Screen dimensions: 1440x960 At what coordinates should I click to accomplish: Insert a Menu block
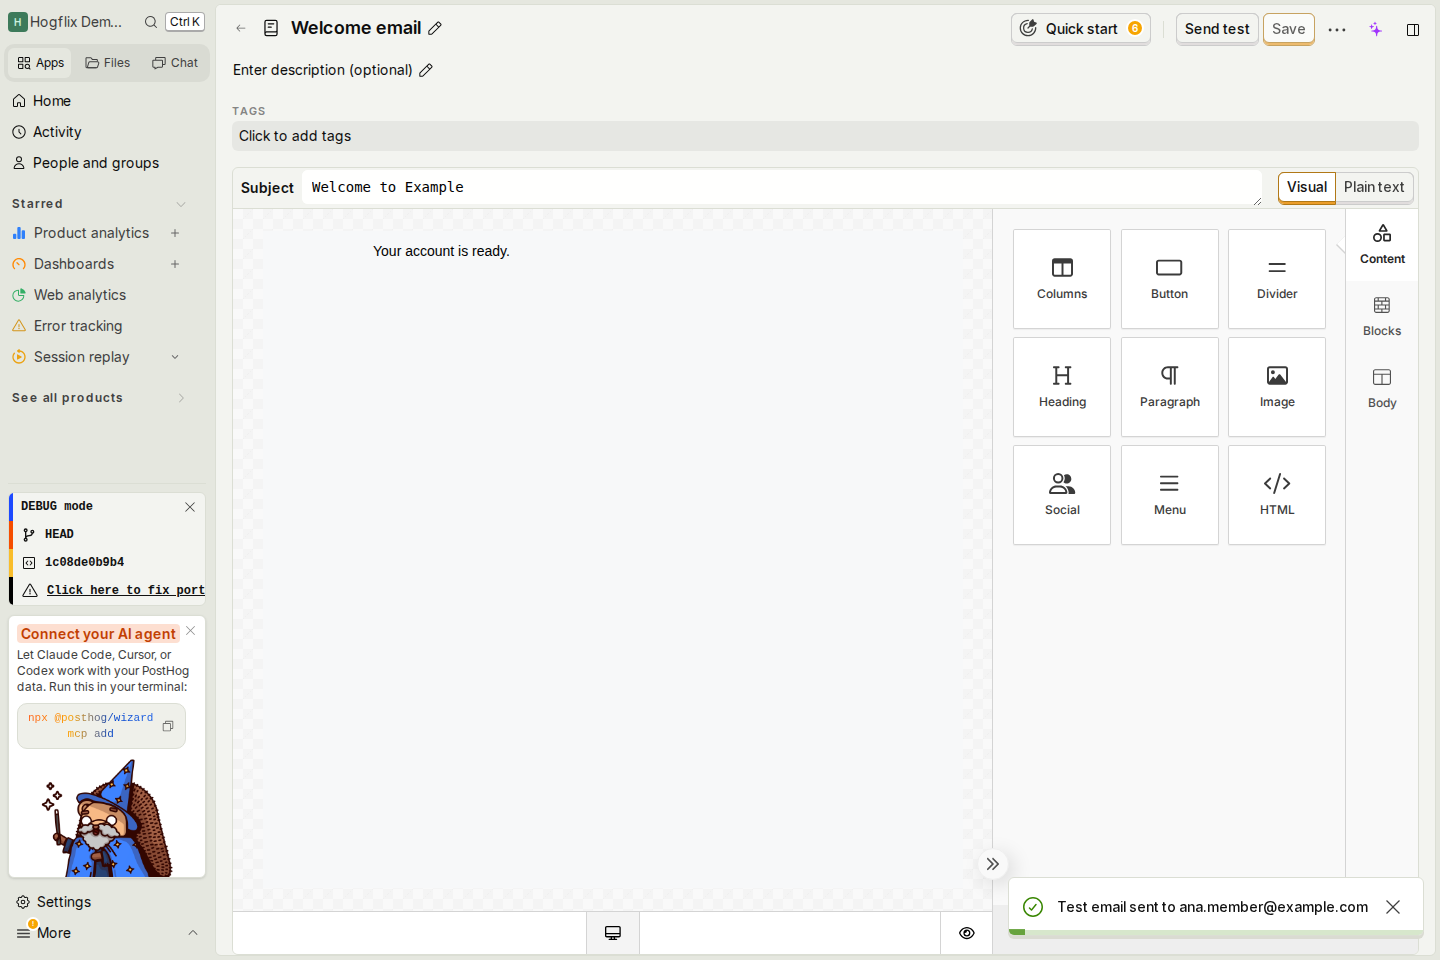tap(1169, 495)
